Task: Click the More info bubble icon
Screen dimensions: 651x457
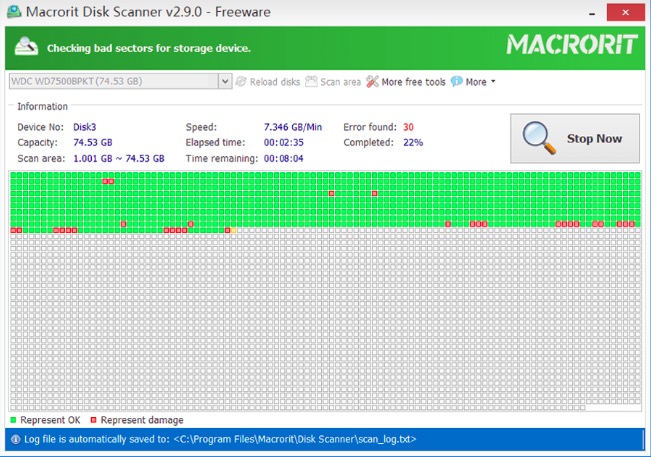Action: [x=457, y=81]
